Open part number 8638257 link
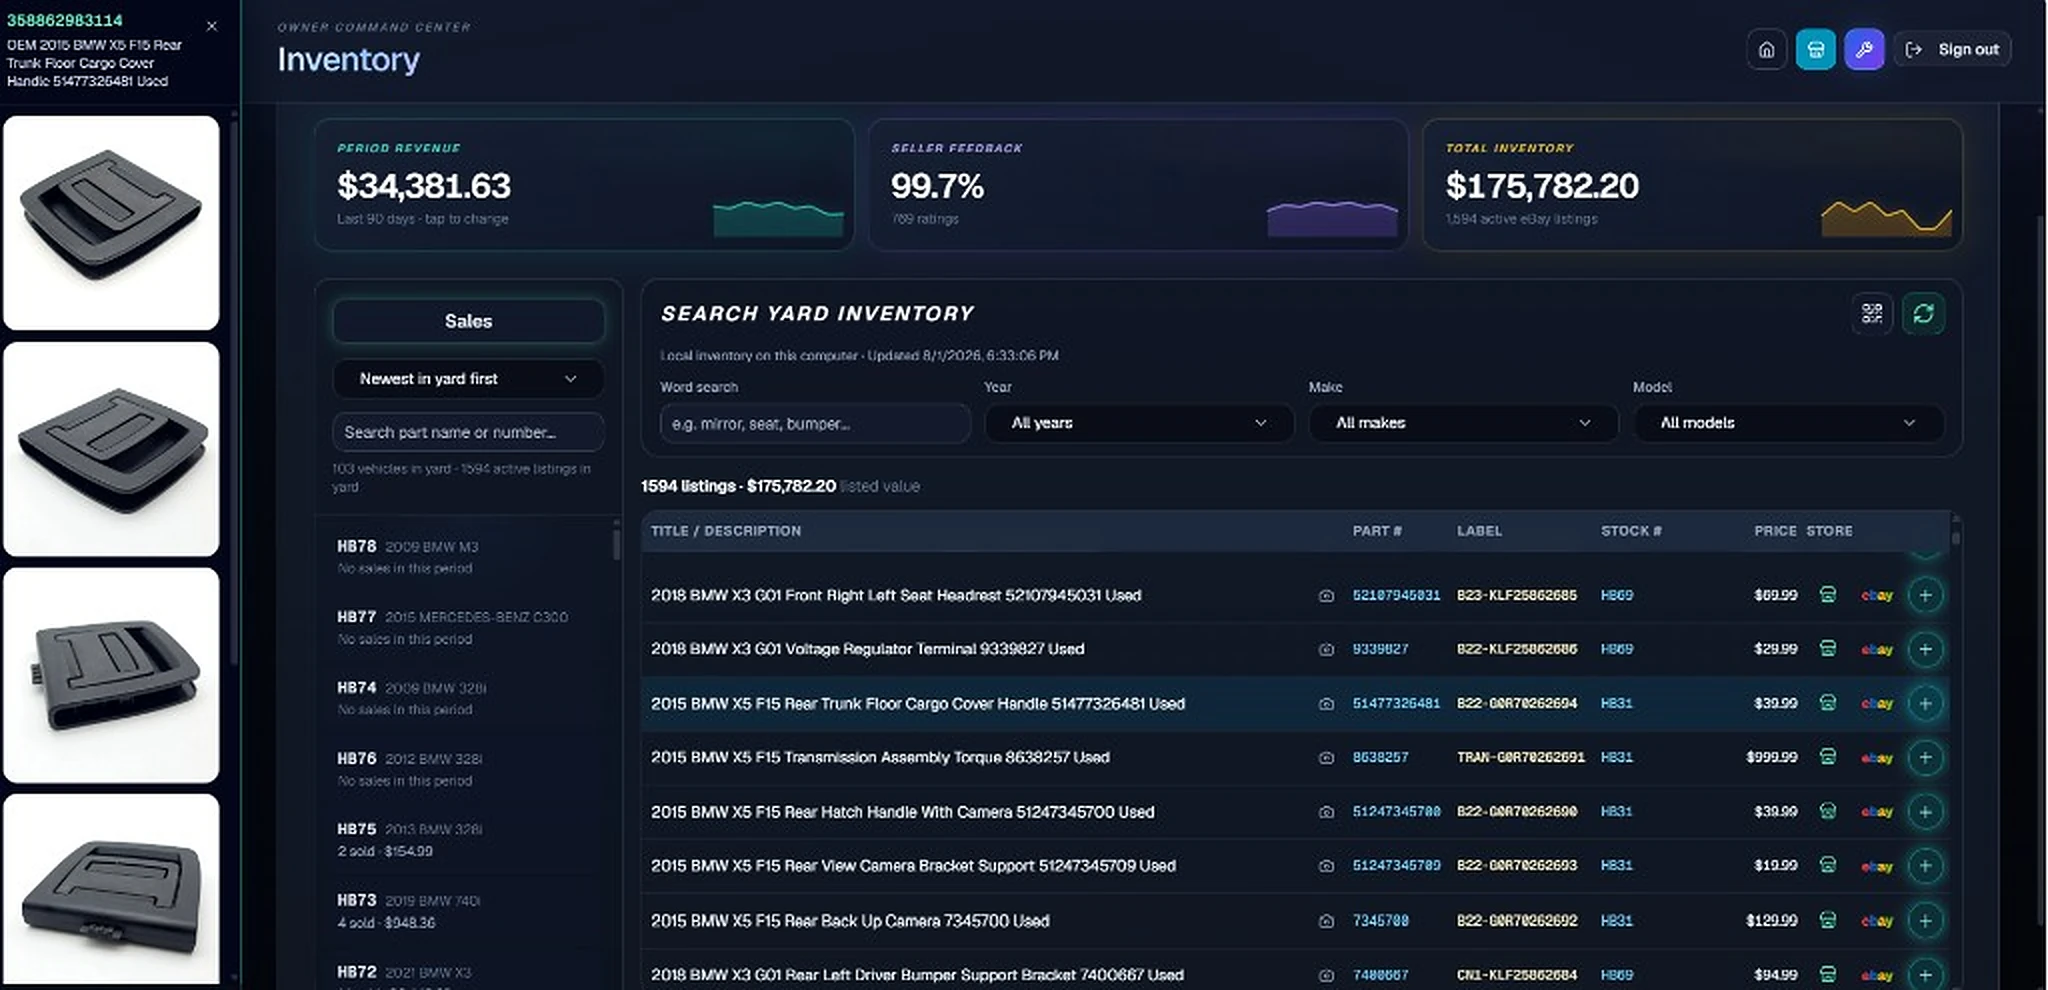The width and height of the screenshot is (2048, 990). [x=1380, y=757]
